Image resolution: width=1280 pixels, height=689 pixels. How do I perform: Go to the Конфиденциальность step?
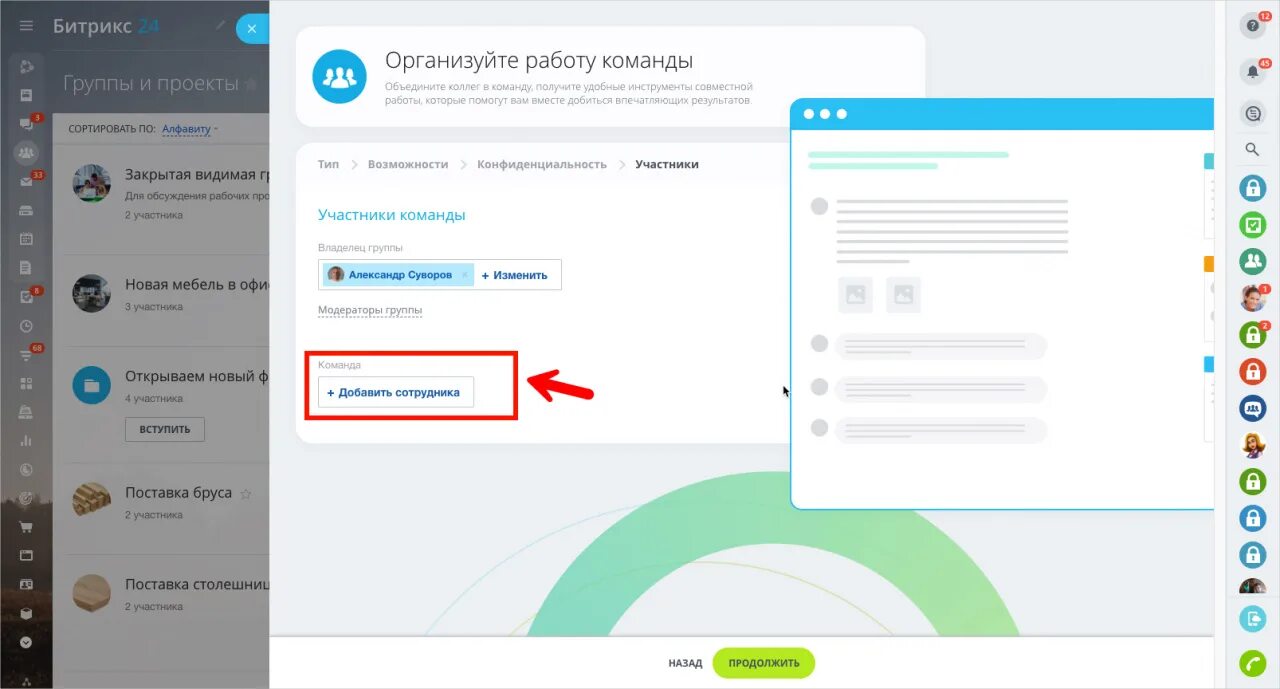(x=542, y=164)
